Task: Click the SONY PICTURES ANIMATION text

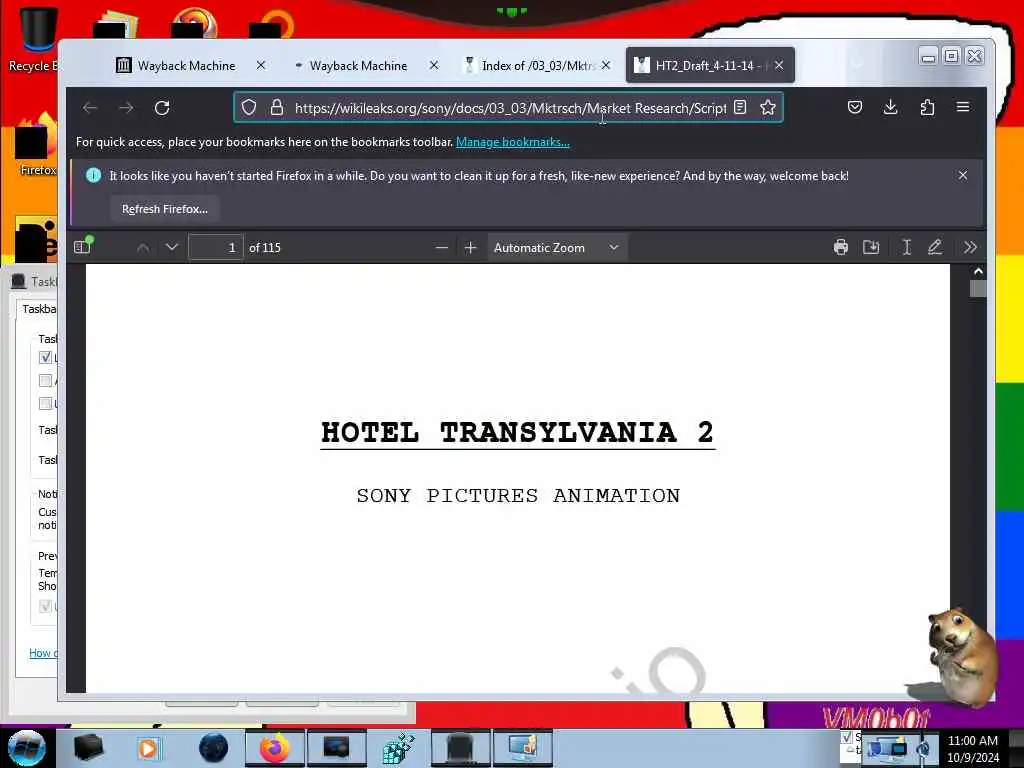Action: [x=518, y=496]
